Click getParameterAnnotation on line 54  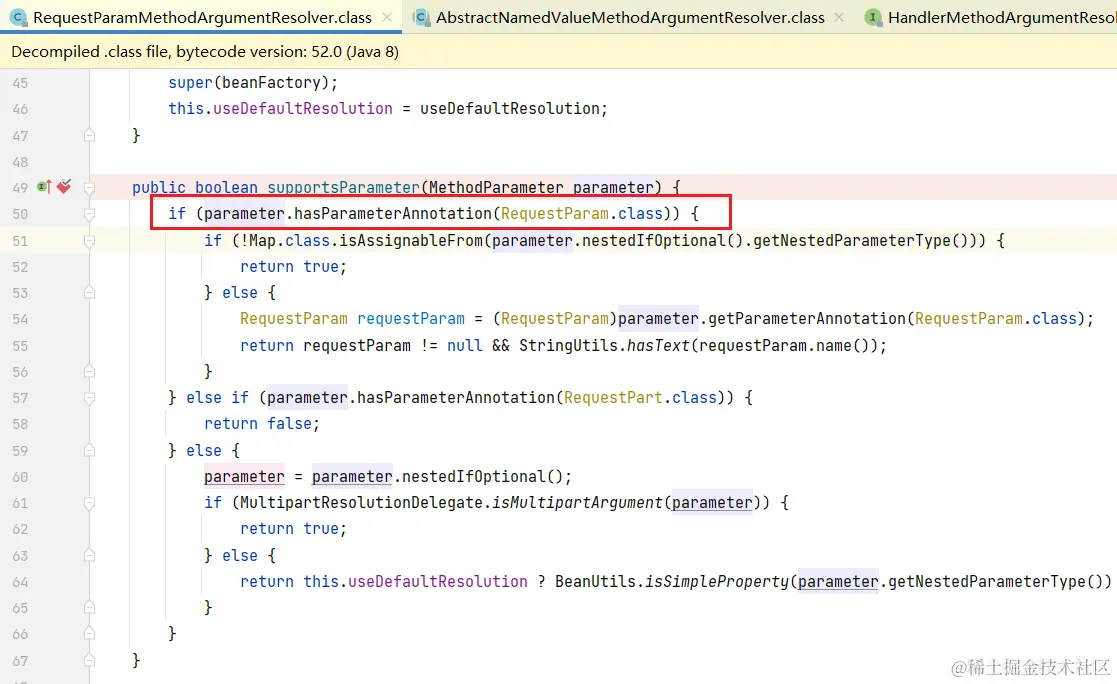(x=806, y=318)
